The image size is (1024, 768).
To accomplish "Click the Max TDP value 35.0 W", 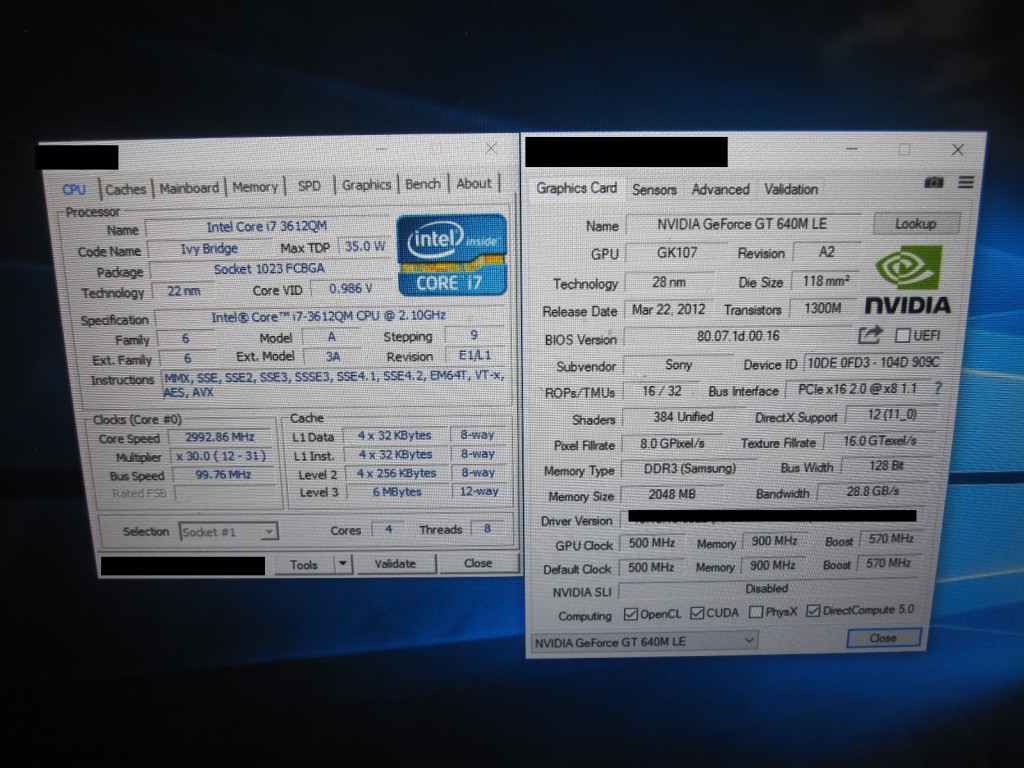I will 365,246.
